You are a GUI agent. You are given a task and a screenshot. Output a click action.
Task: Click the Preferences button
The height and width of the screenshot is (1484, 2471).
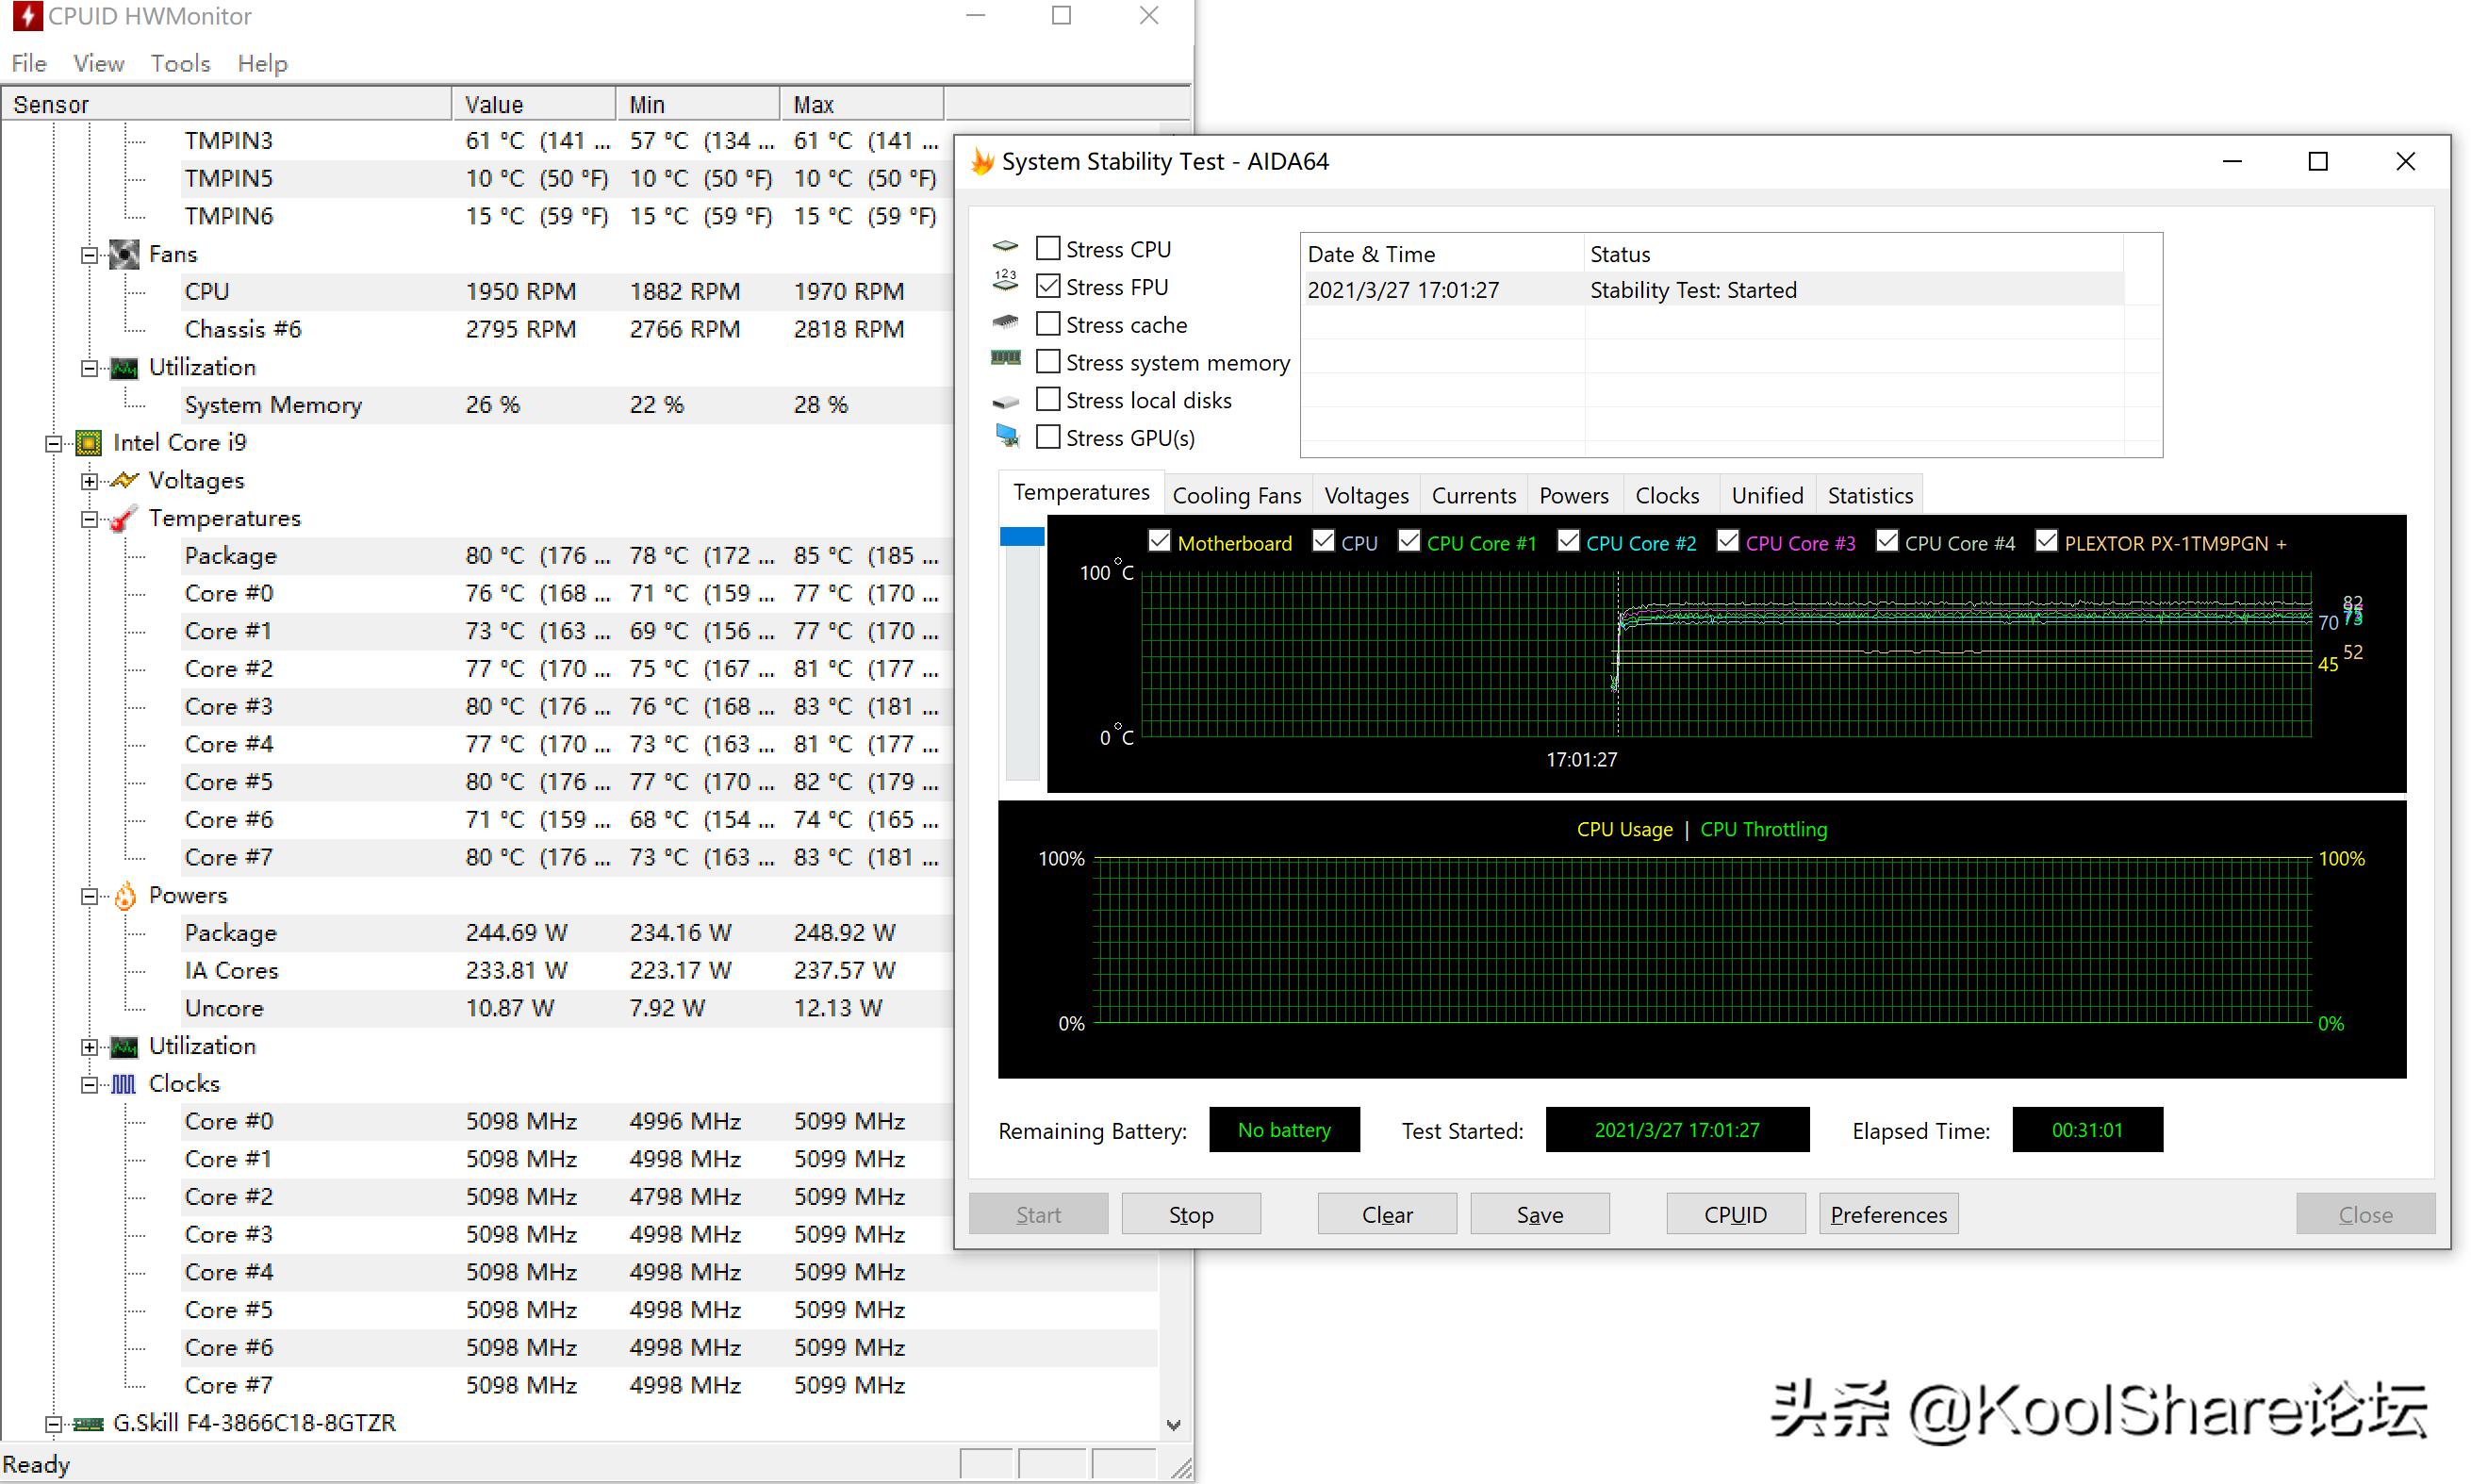pyautogui.click(x=1887, y=1215)
